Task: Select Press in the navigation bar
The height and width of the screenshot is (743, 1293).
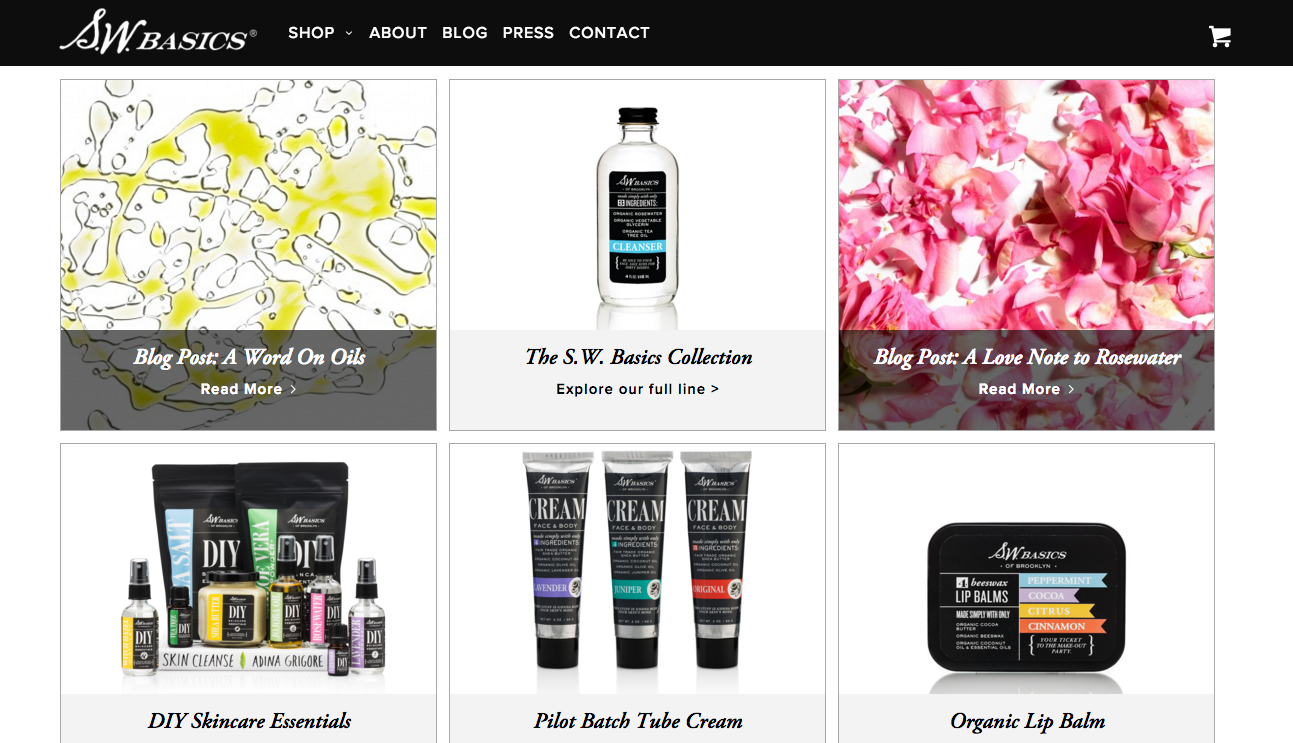Action: tap(528, 33)
